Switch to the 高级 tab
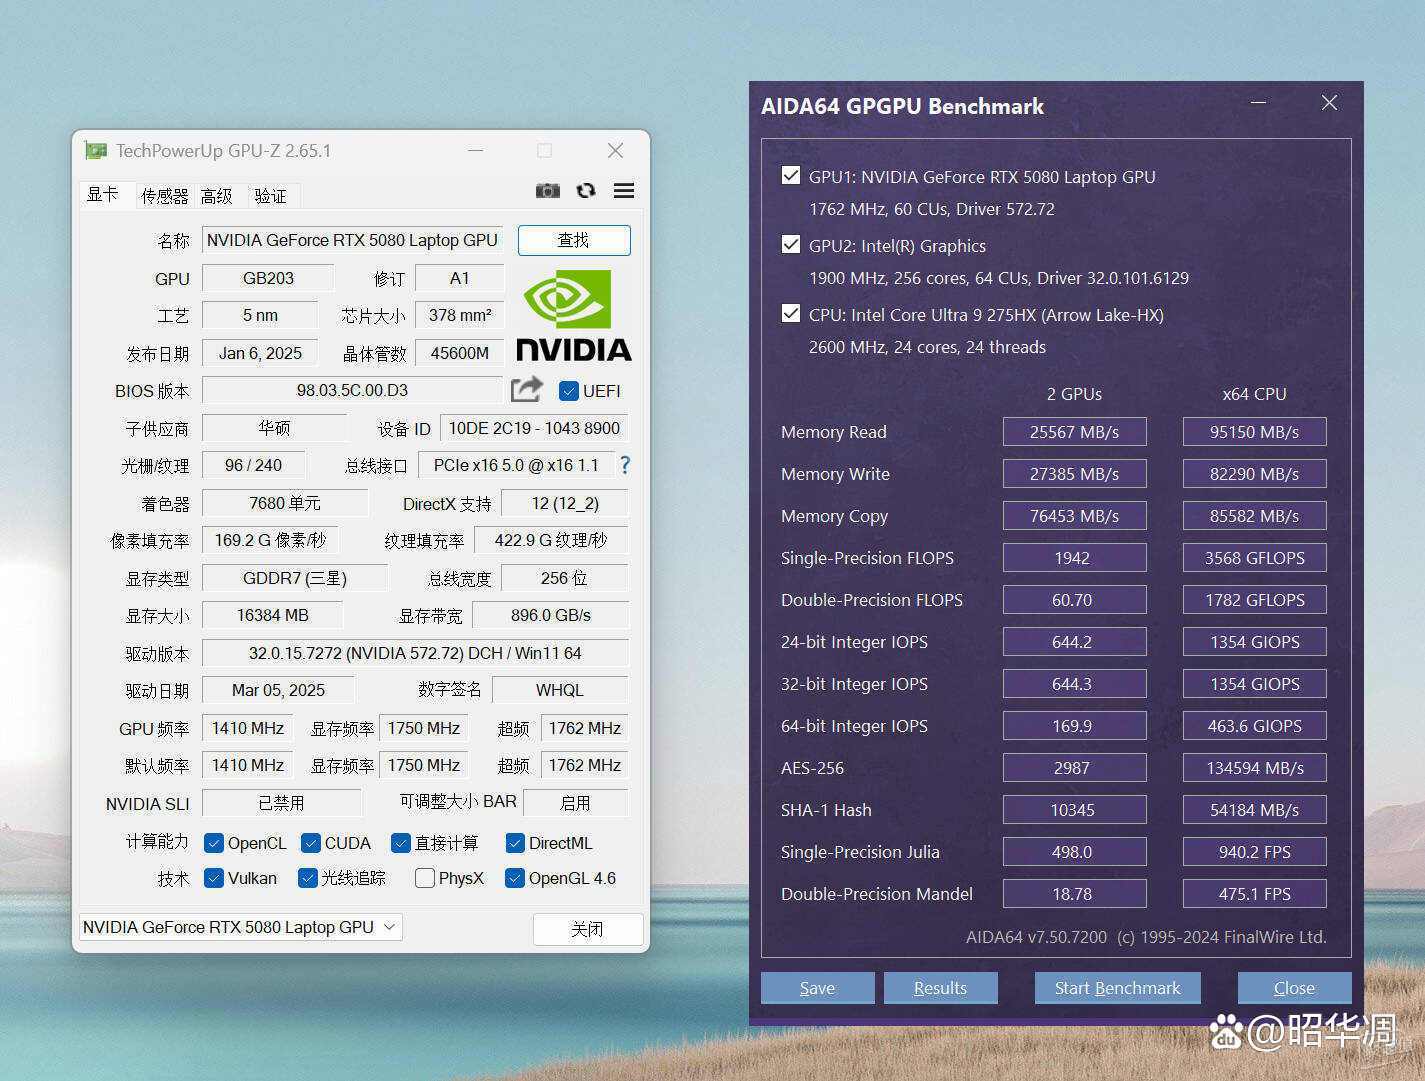The width and height of the screenshot is (1425, 1081). tap(216, 196)
